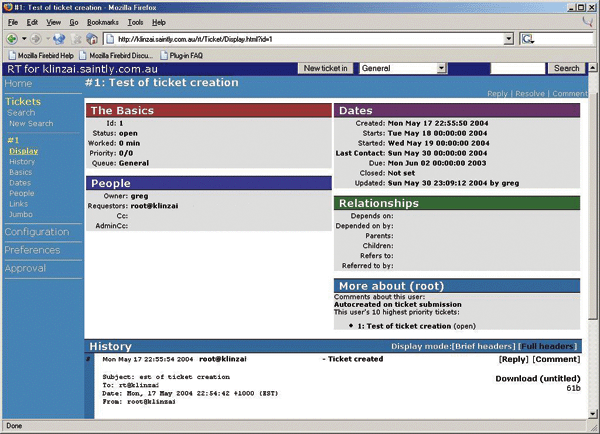The width and height of the screenshot is (600, 434).
Task: Click the browser Forward arrow button
Action: (x=36, y=39)
